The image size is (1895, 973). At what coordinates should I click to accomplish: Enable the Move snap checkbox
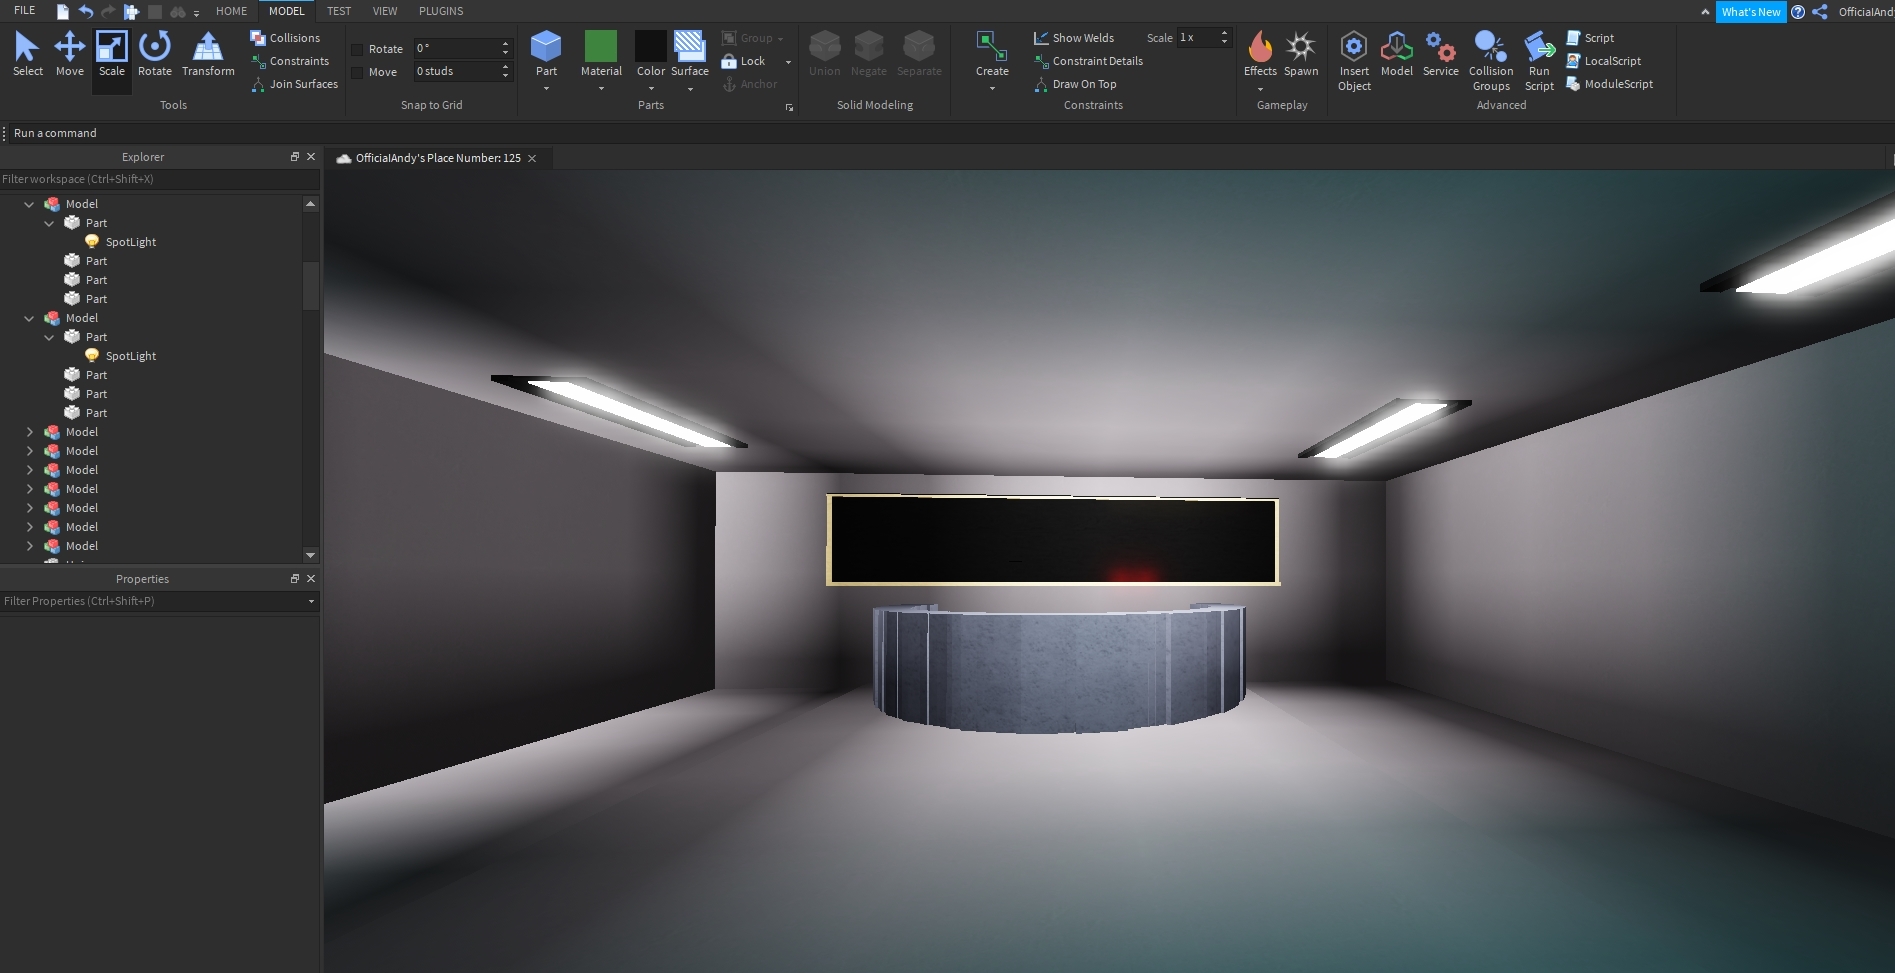[x=357, y=72]
